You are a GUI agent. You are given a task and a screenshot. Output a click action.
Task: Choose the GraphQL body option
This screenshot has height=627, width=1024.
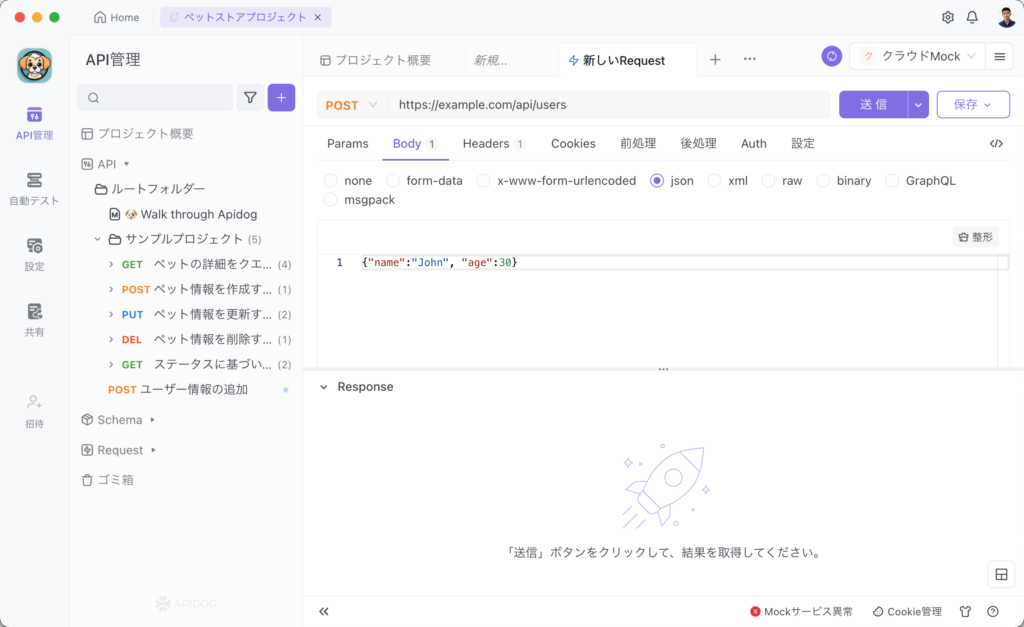coord(892,181)
